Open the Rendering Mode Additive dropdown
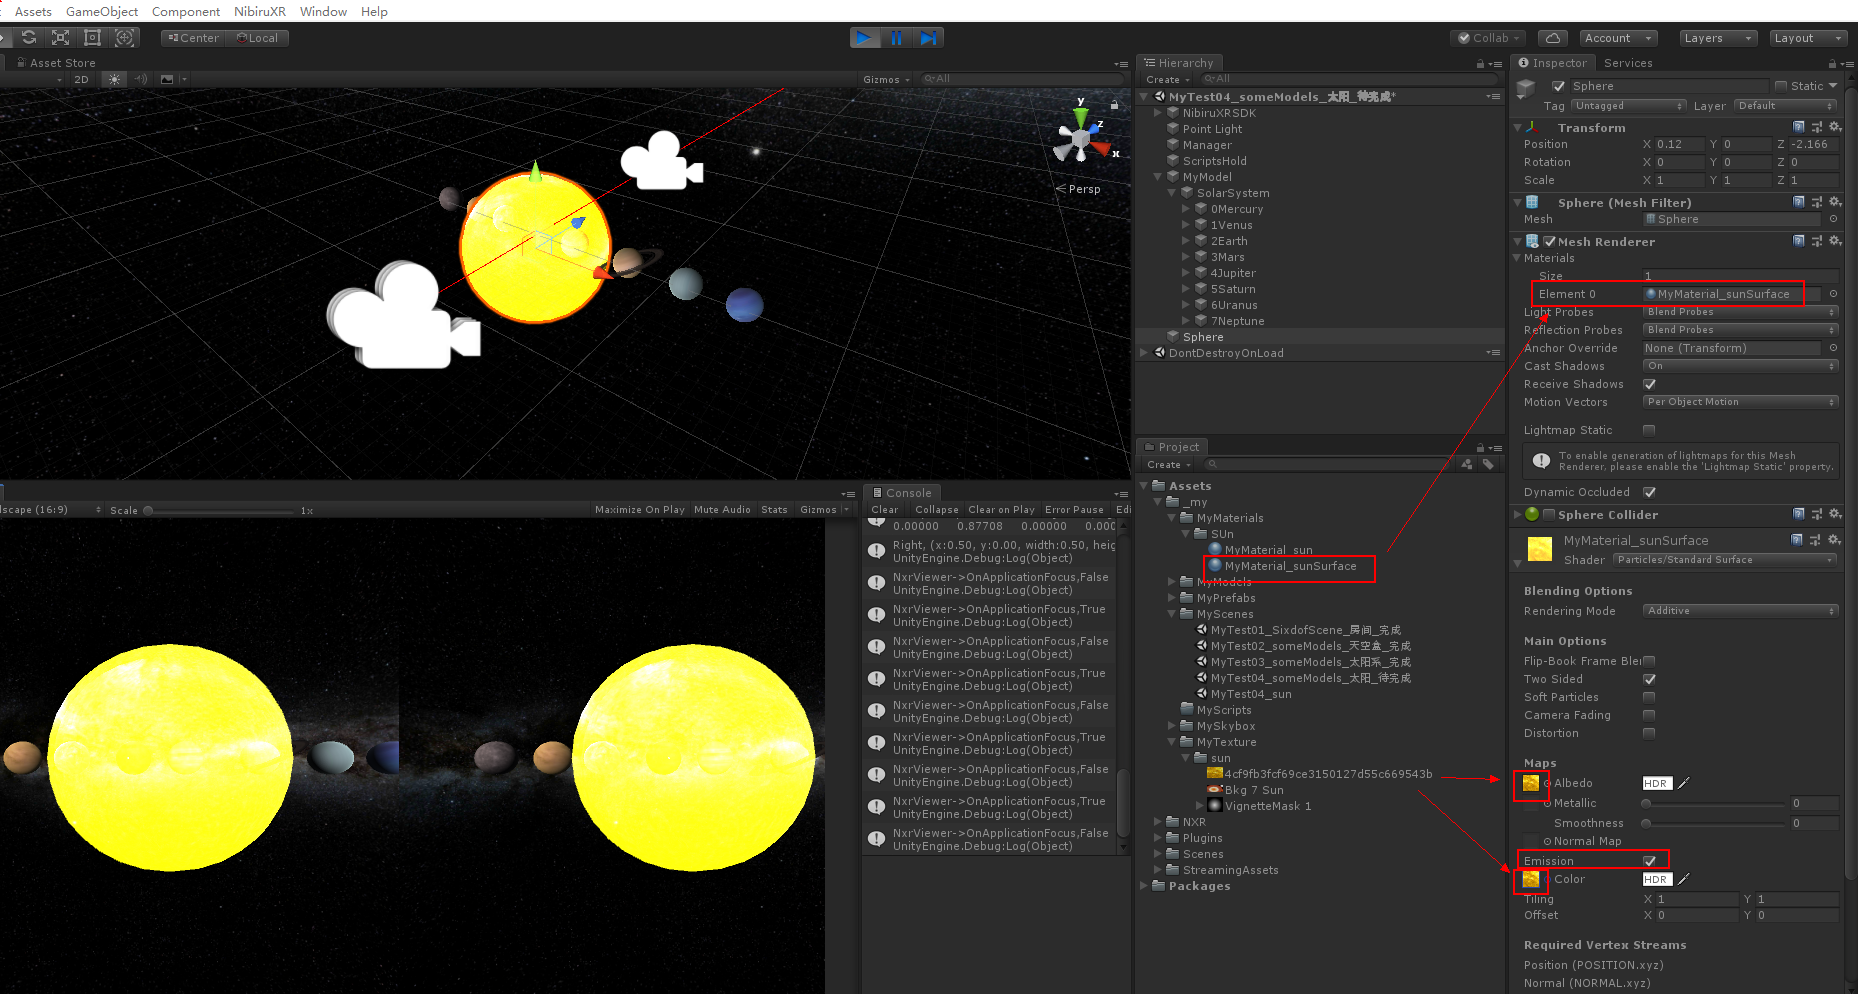 (x=1738, y=610)
